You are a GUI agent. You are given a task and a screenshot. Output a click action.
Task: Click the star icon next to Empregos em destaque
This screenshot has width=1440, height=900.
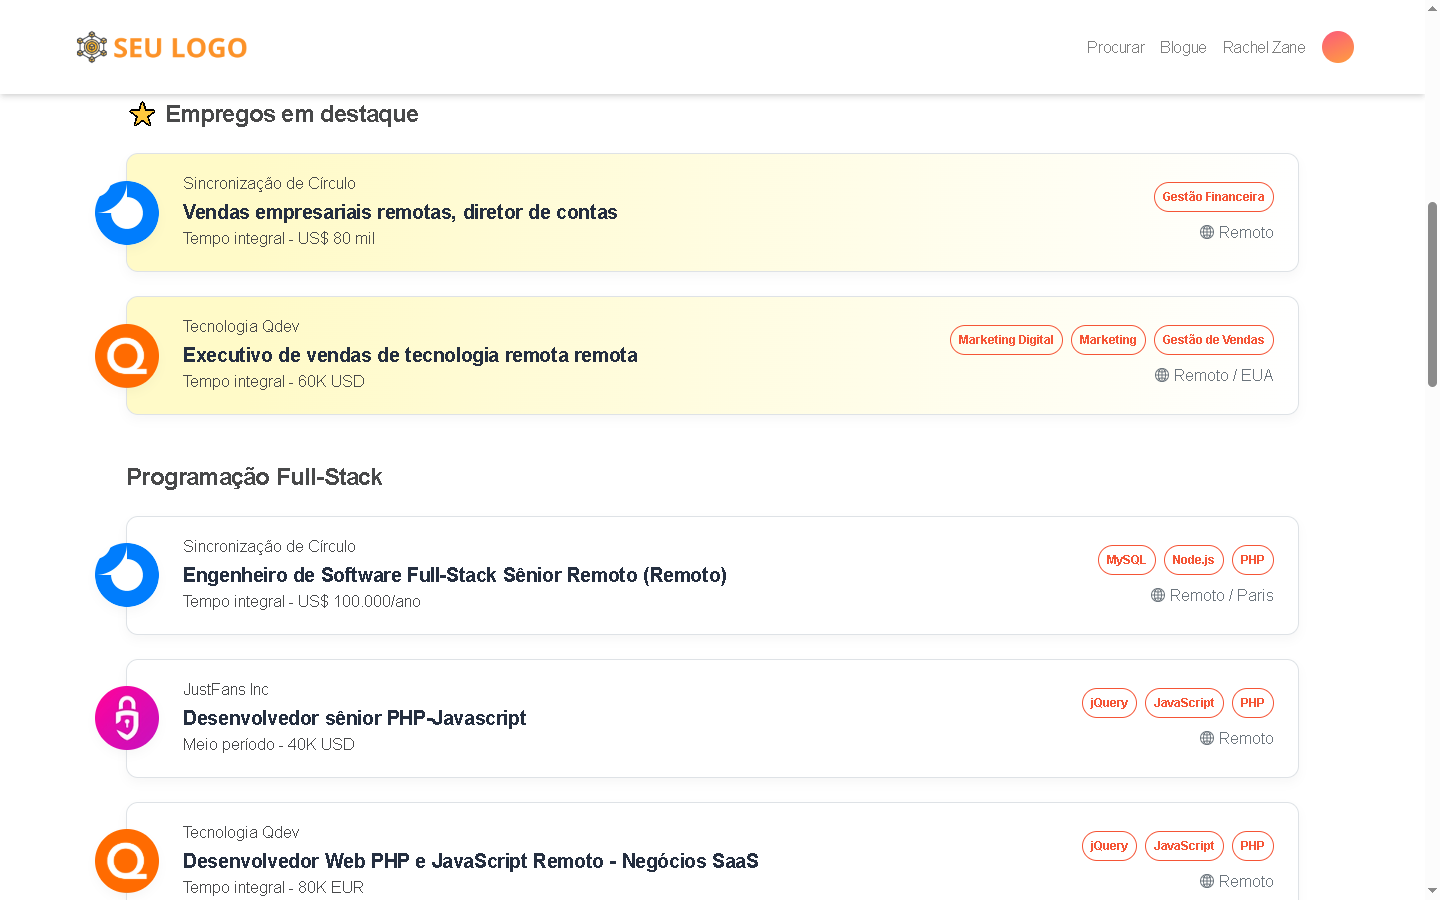click(142, 114)
